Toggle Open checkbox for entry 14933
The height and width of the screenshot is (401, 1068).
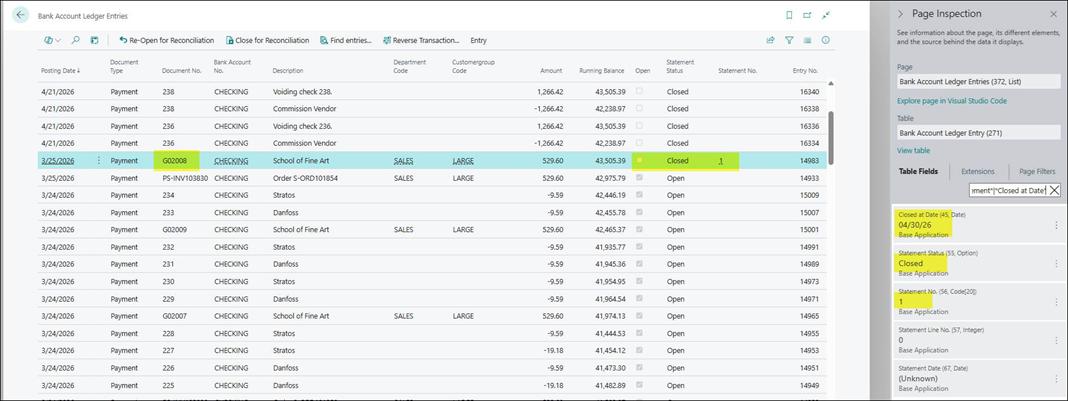pyautogui.click(x=639, y=178)
